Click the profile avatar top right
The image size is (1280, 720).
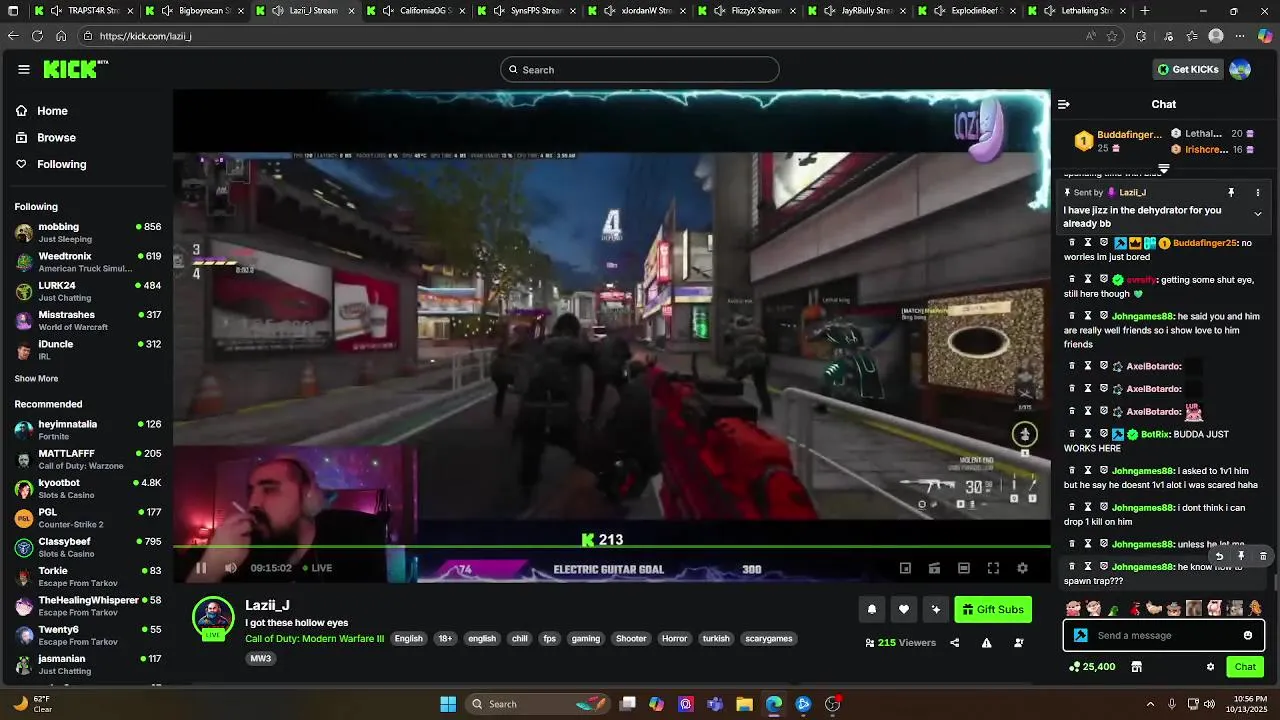click(x=1240, y=69)
